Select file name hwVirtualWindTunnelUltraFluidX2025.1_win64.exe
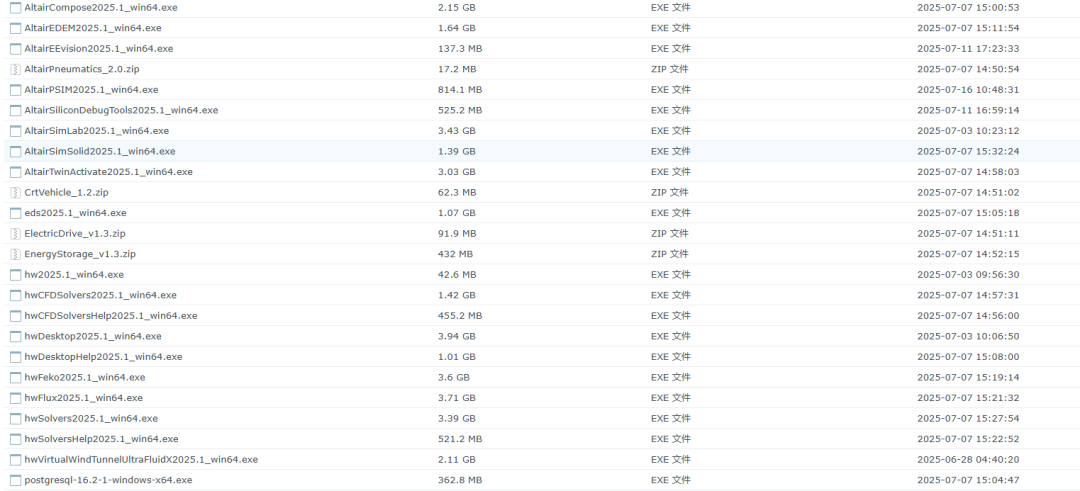This screenshot has width=1080, height=491. [x=141, y=459]
